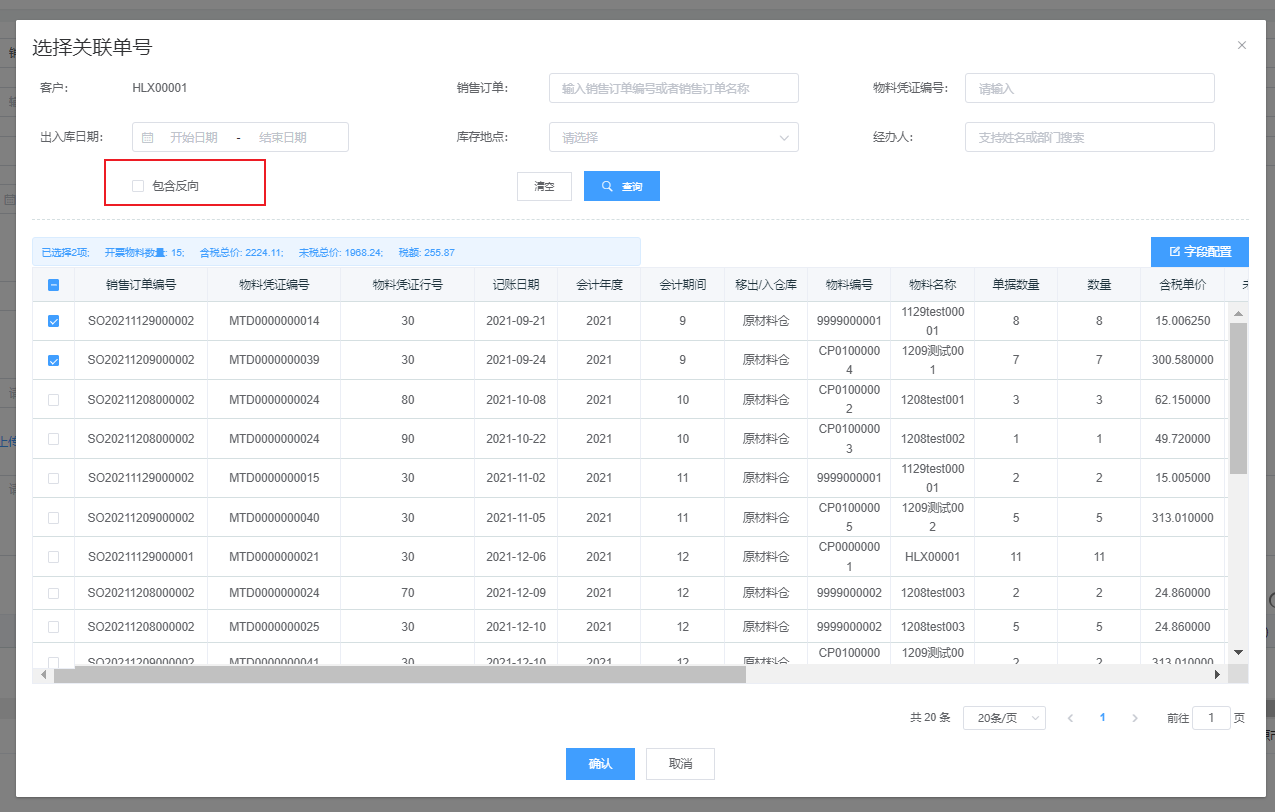
Task: Uncheck row with voucher MTD0000000014
Action: pos(54,321)
